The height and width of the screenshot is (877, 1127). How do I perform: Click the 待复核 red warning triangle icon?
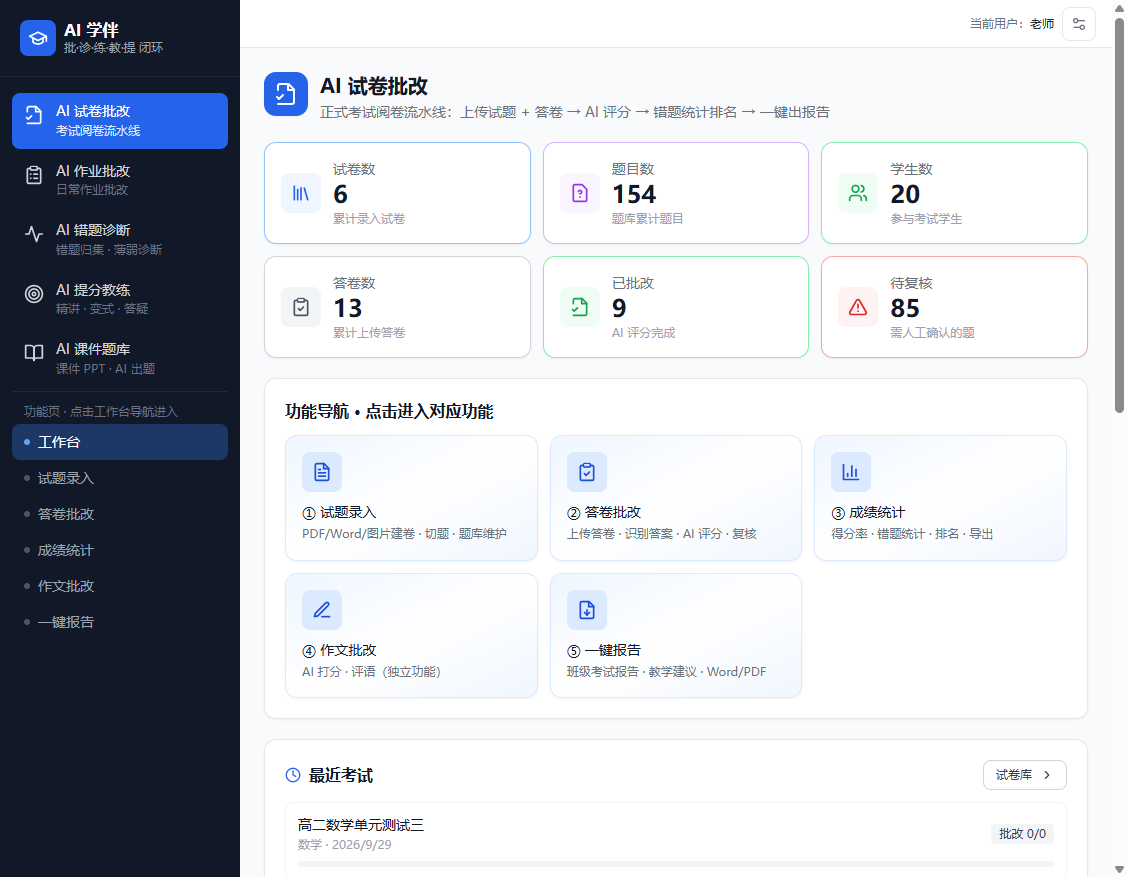pos(858,307)
